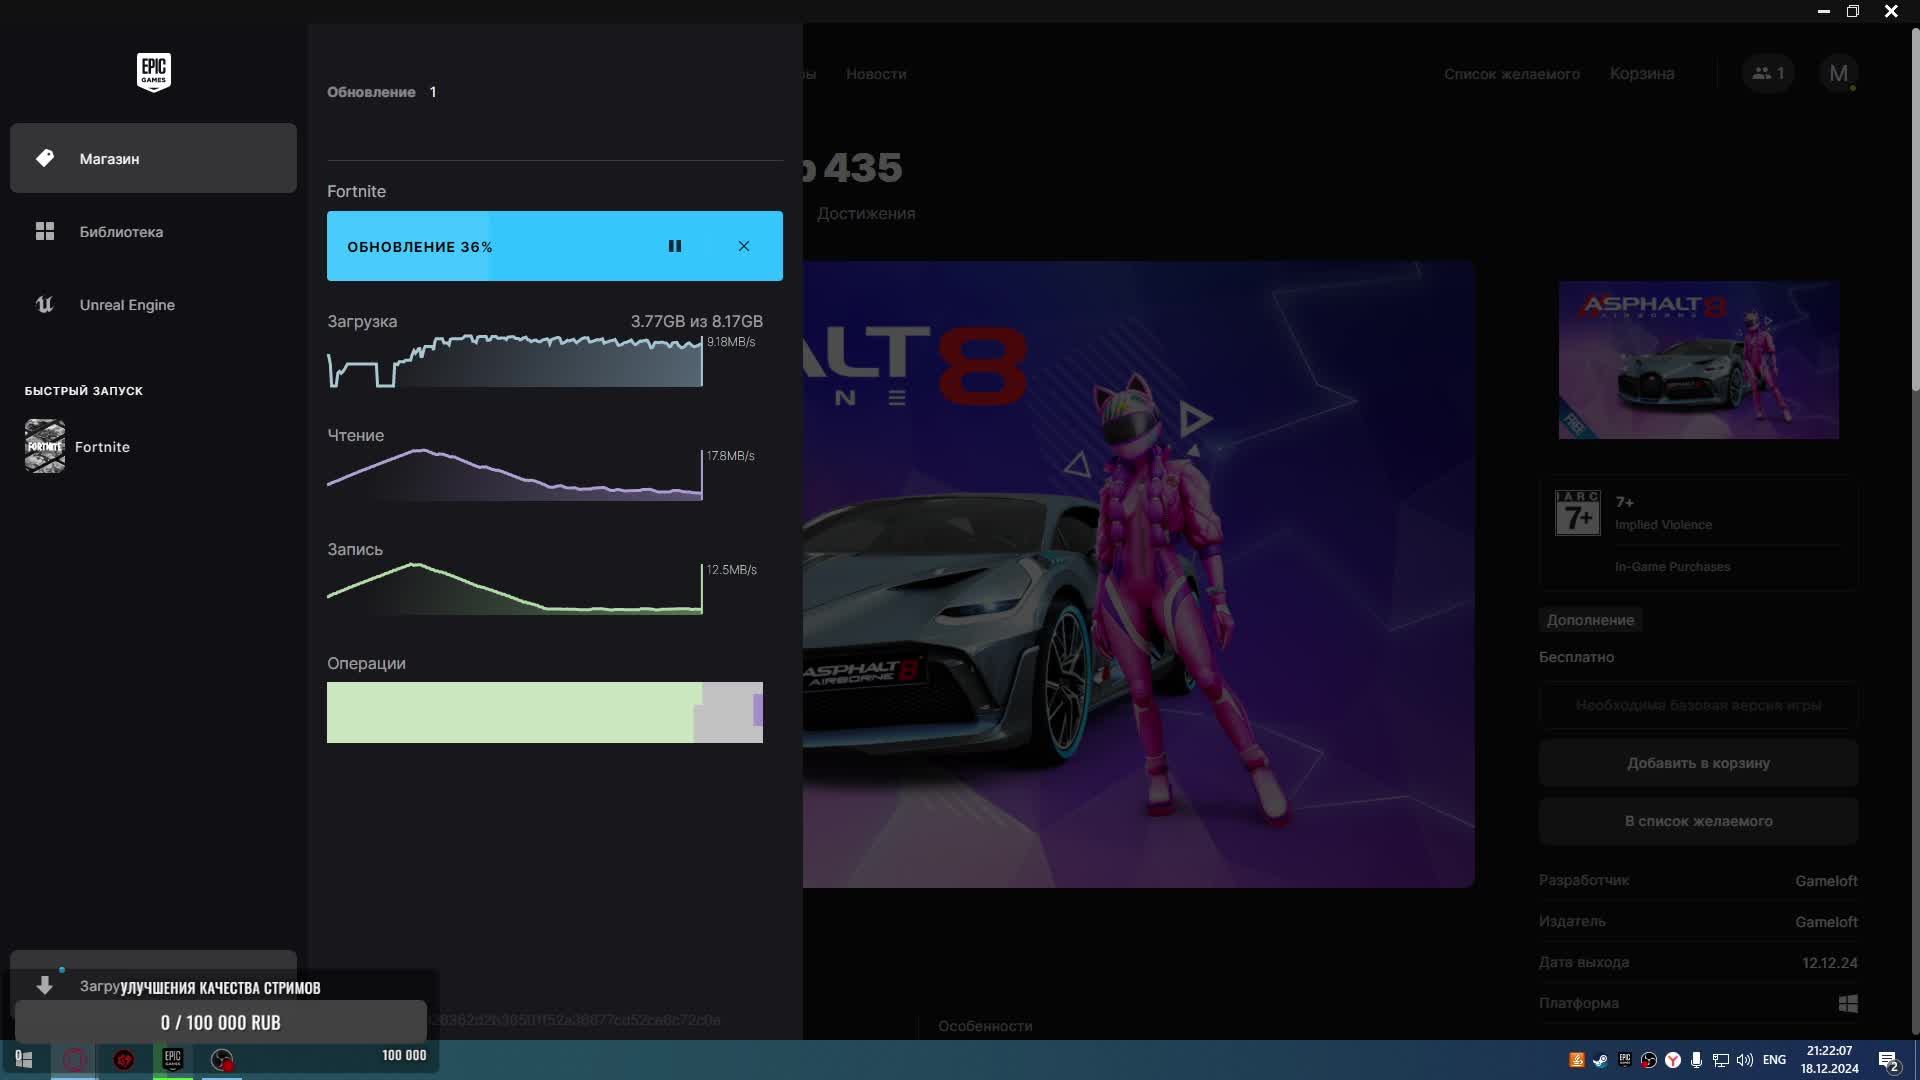Open the Корзина cart link
The image size is (1920, 1080).
(x=1641, y=74)
